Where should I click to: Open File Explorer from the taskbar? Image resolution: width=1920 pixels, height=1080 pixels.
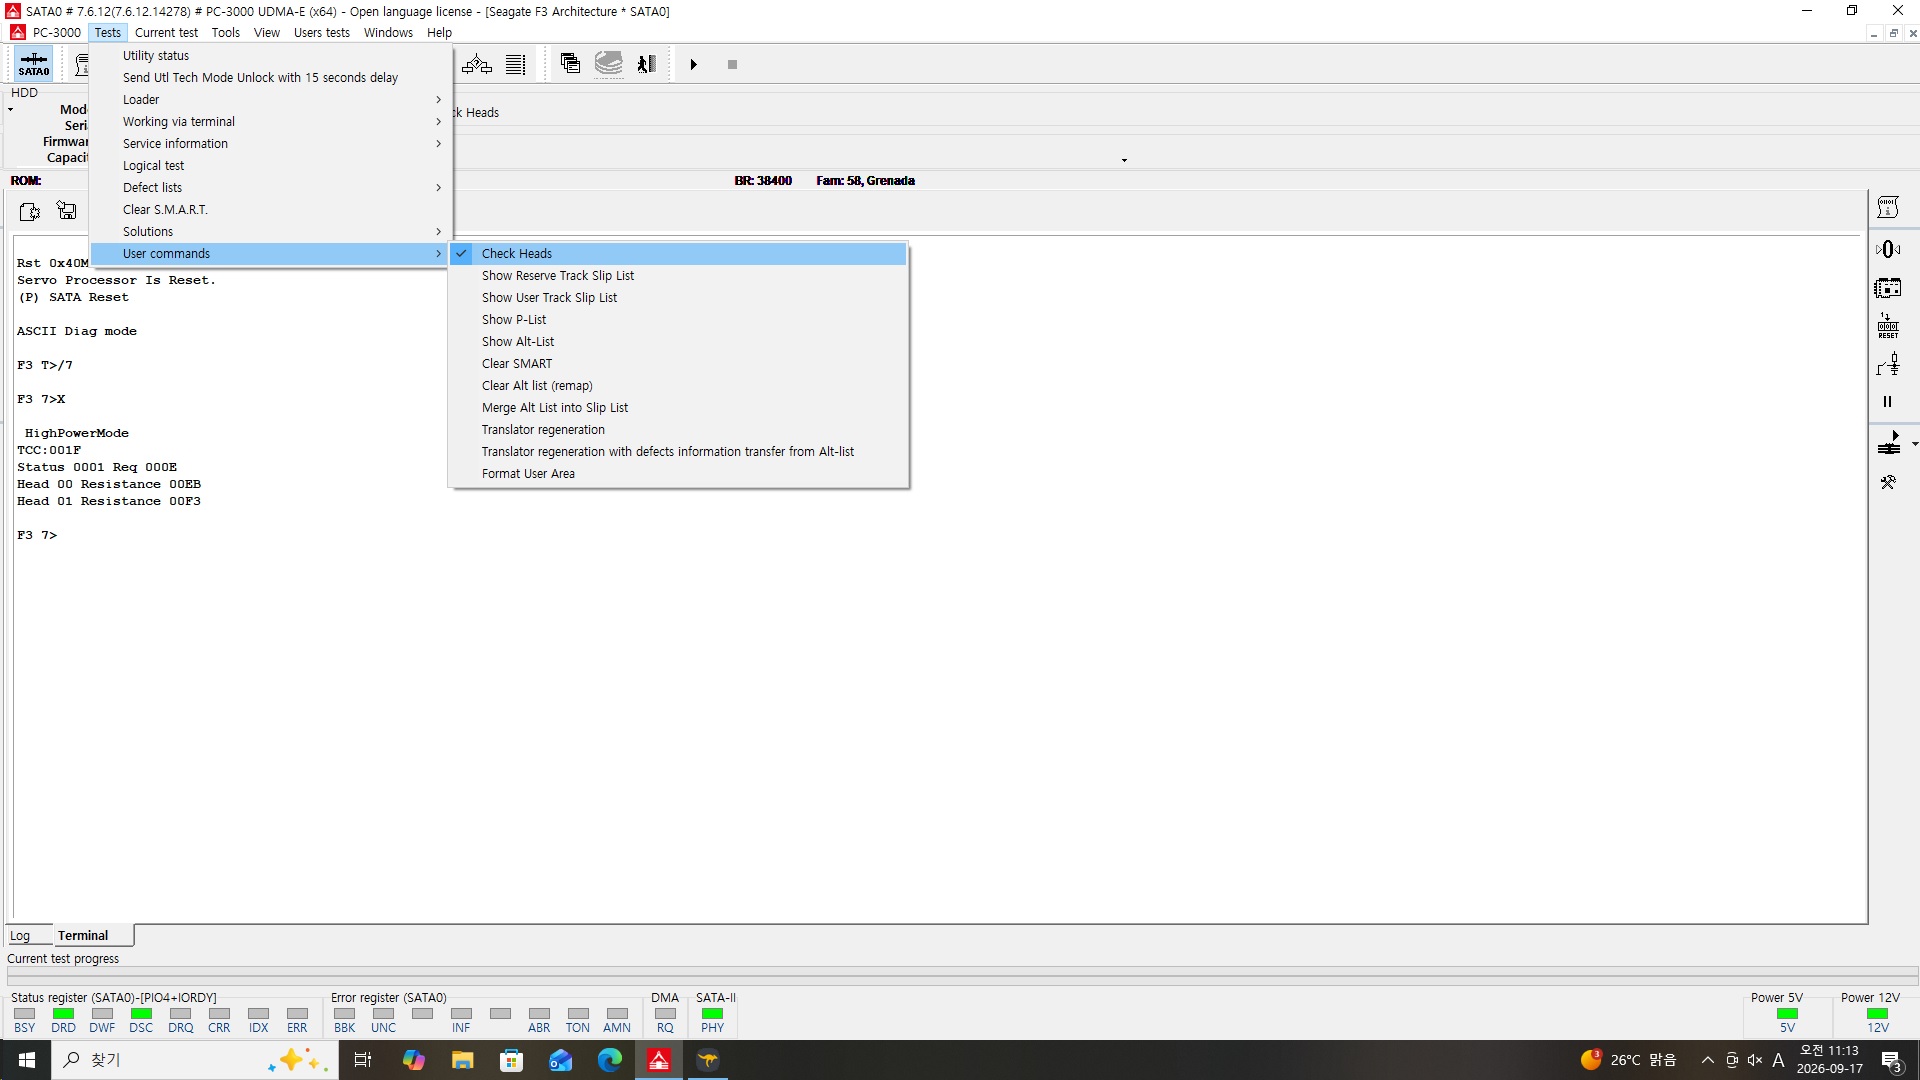(x=462, y=1060)
